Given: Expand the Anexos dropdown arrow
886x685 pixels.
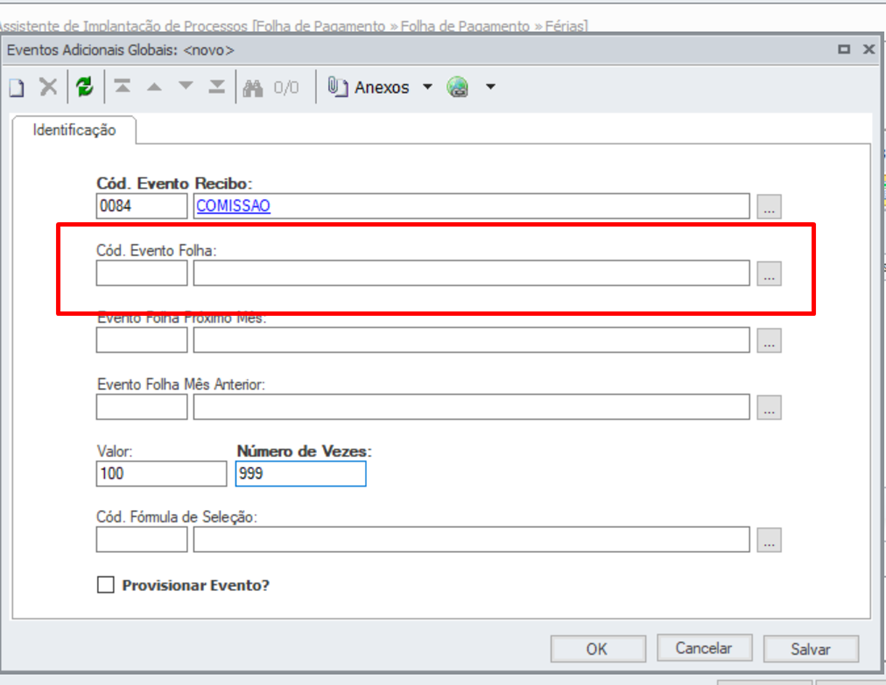Looking at the screenshot, I should pyautogui.click(x=428, y=87).
